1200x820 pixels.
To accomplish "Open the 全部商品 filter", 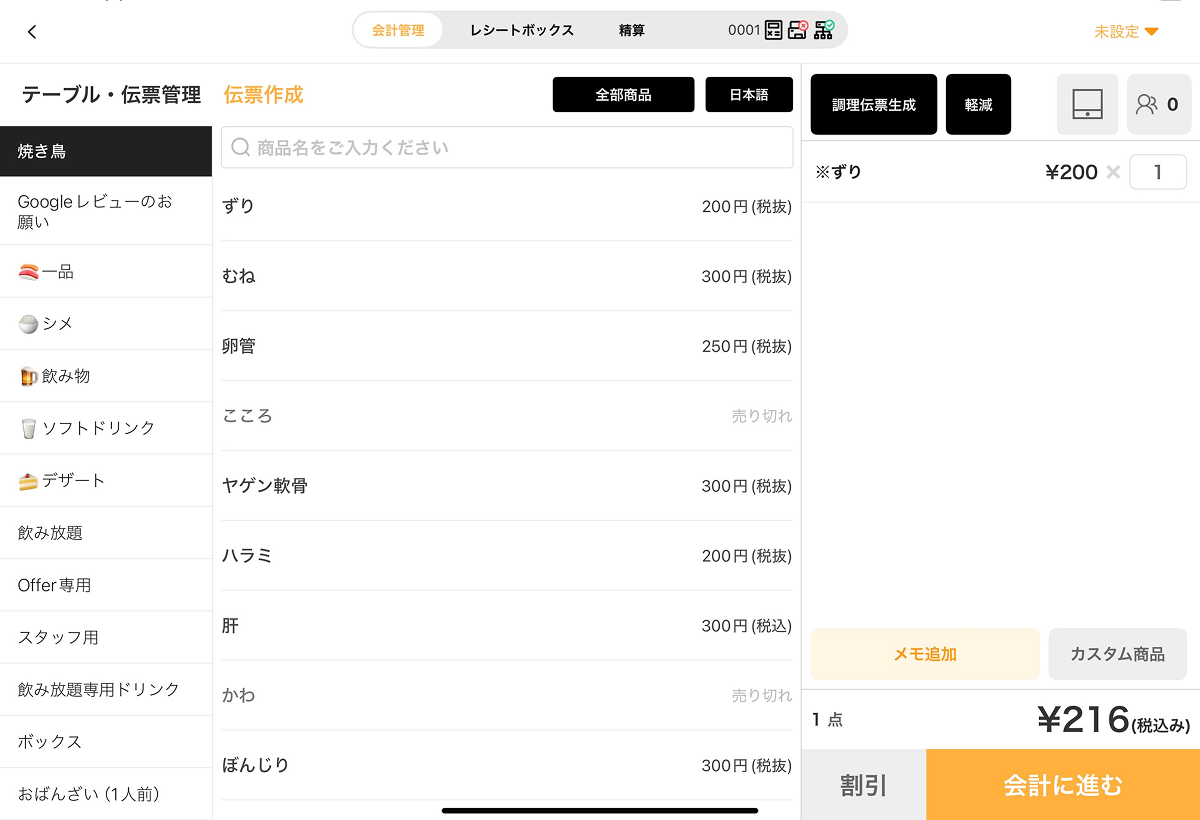I will (x=623, y=95).
